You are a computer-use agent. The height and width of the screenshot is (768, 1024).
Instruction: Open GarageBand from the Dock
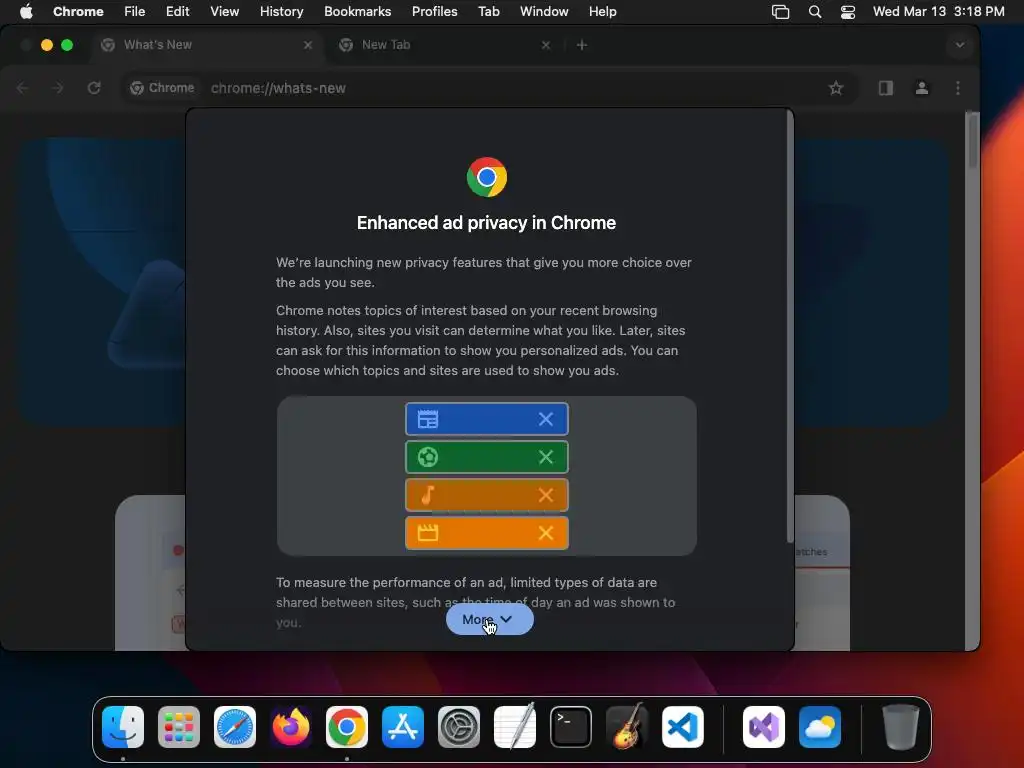click(627, 727)
